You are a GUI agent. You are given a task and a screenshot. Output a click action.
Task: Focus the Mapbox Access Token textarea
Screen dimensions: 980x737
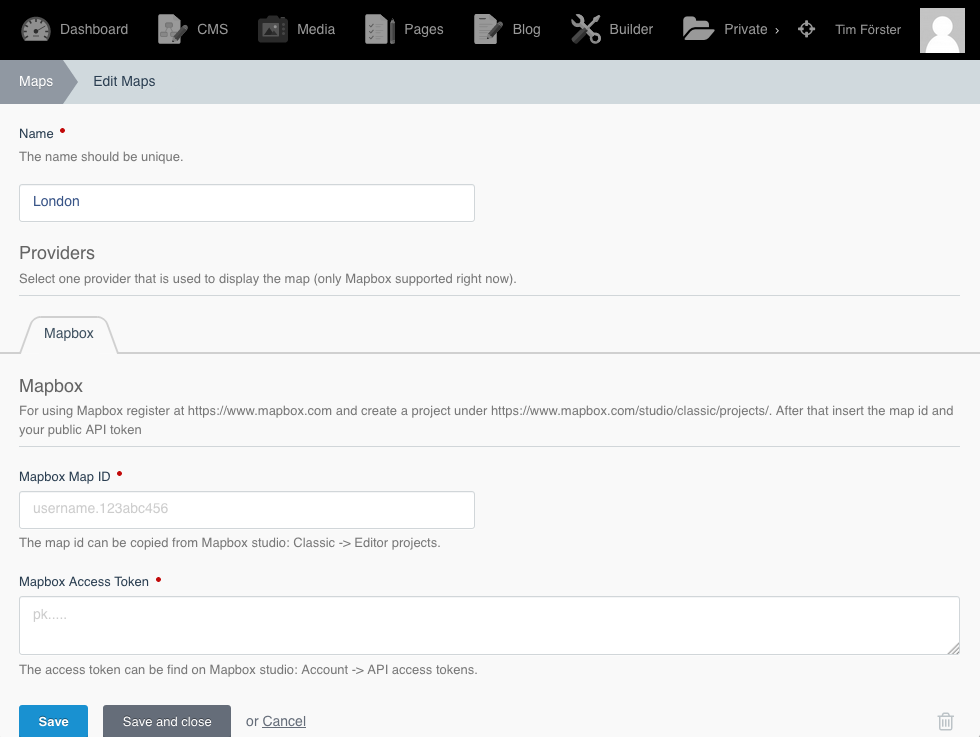point(489,625)
